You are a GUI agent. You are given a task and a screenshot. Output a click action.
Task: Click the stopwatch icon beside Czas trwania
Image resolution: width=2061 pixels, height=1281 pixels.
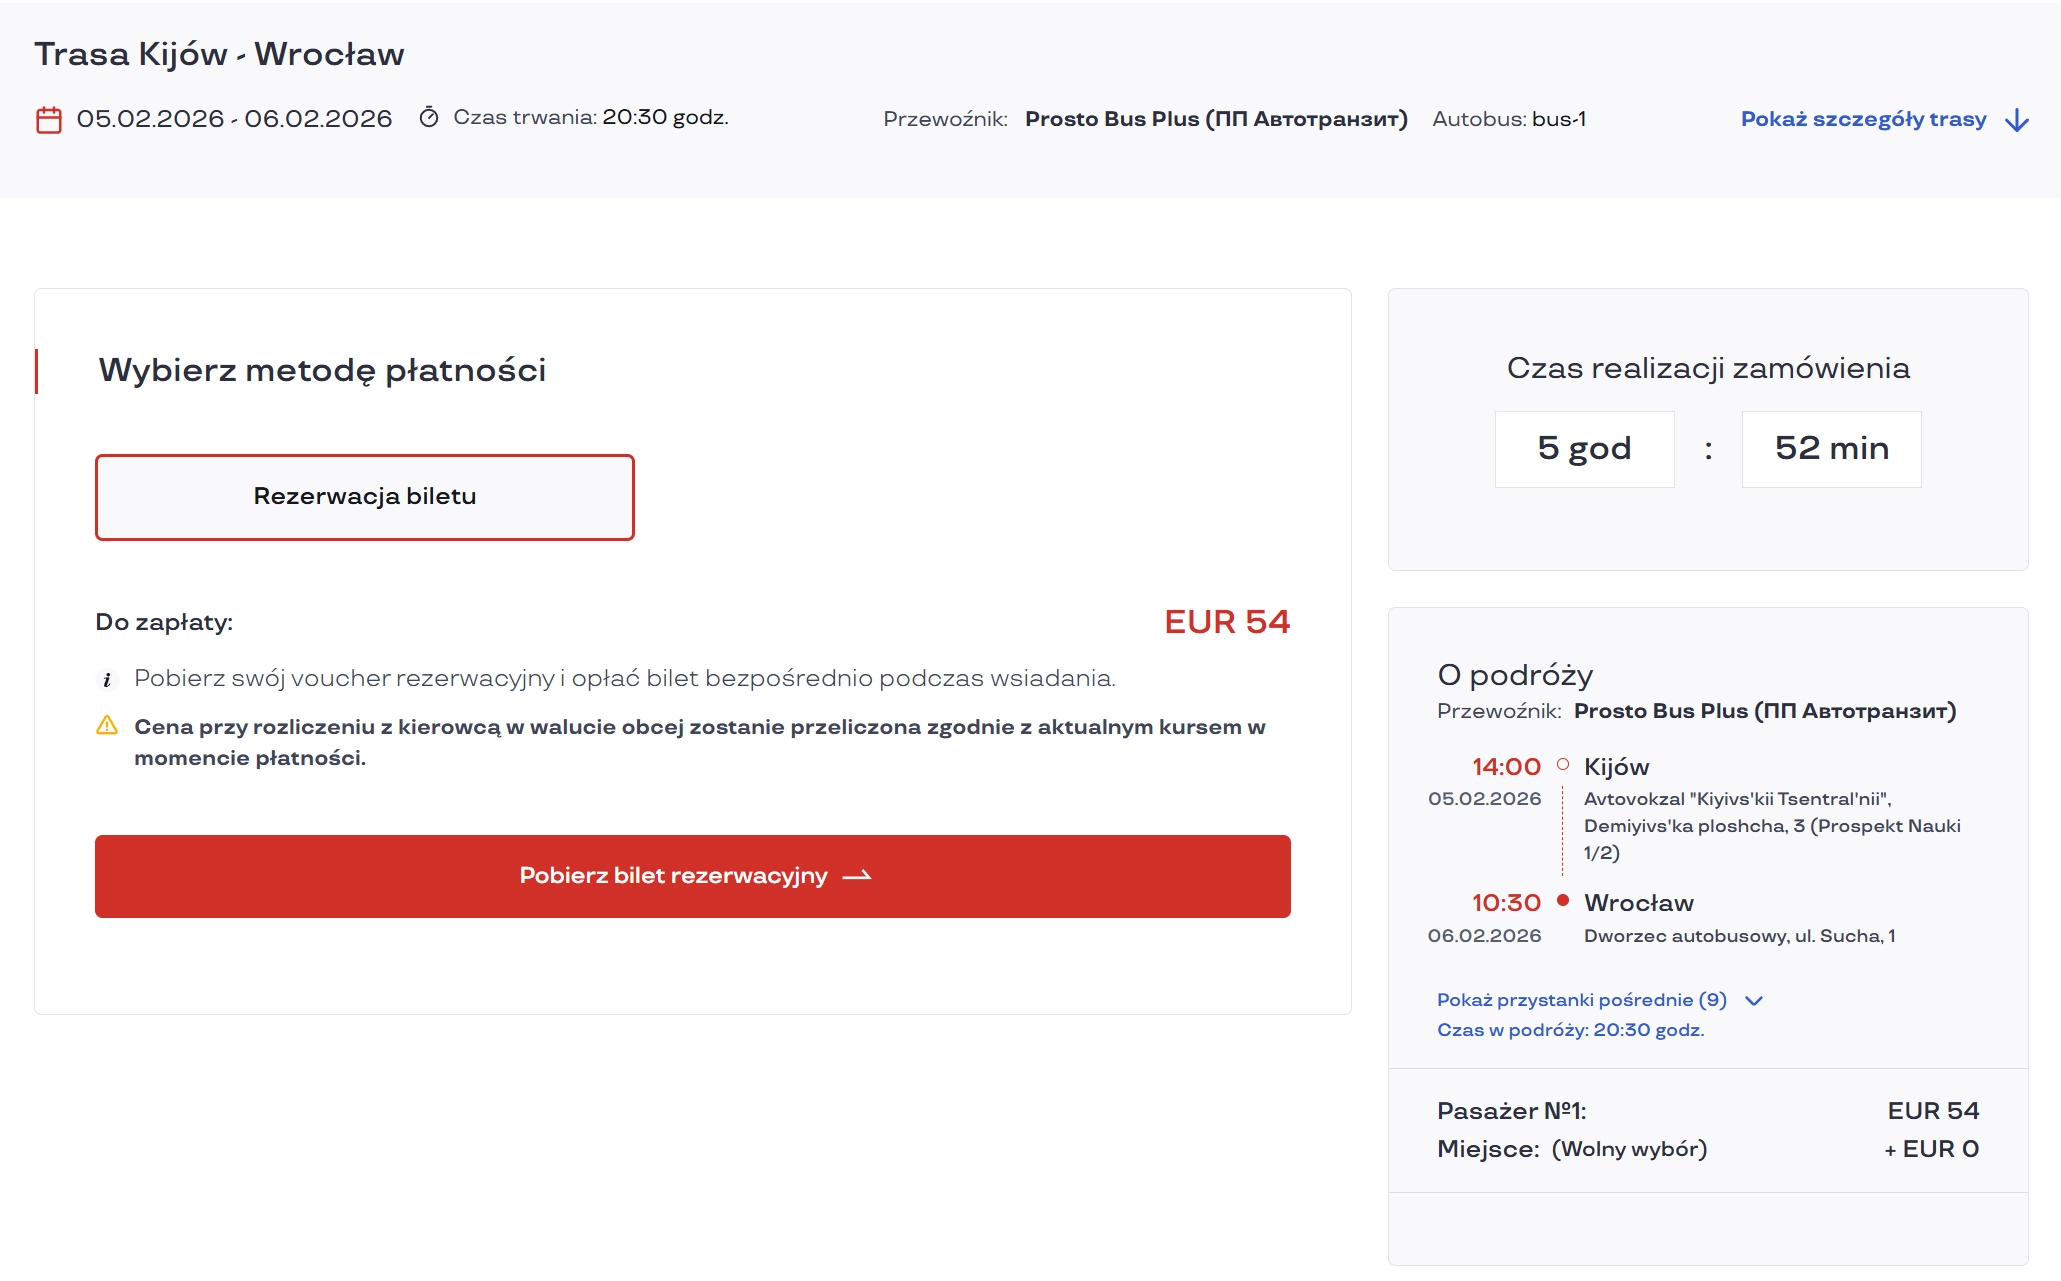tap(430, 117)
